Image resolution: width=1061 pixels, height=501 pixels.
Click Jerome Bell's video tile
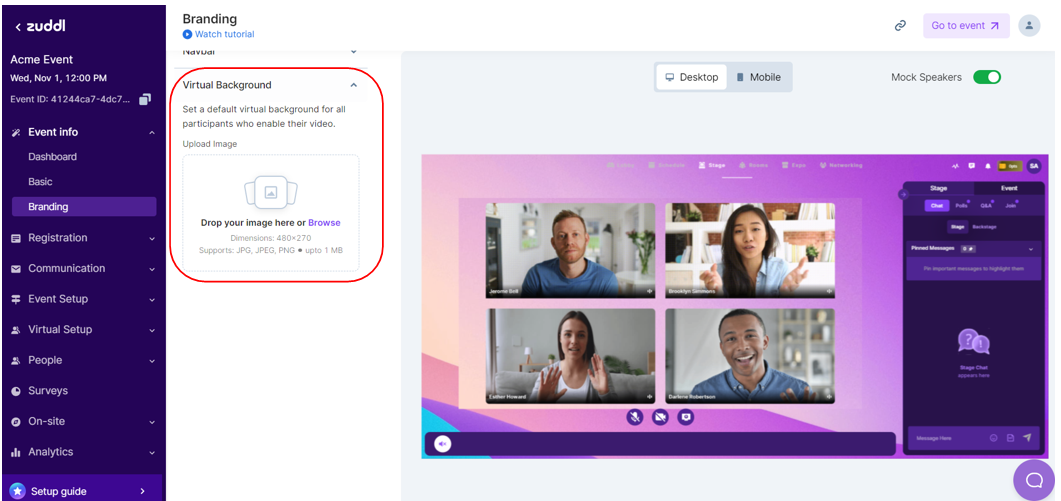pyautogui.click(x=570, y=250)
